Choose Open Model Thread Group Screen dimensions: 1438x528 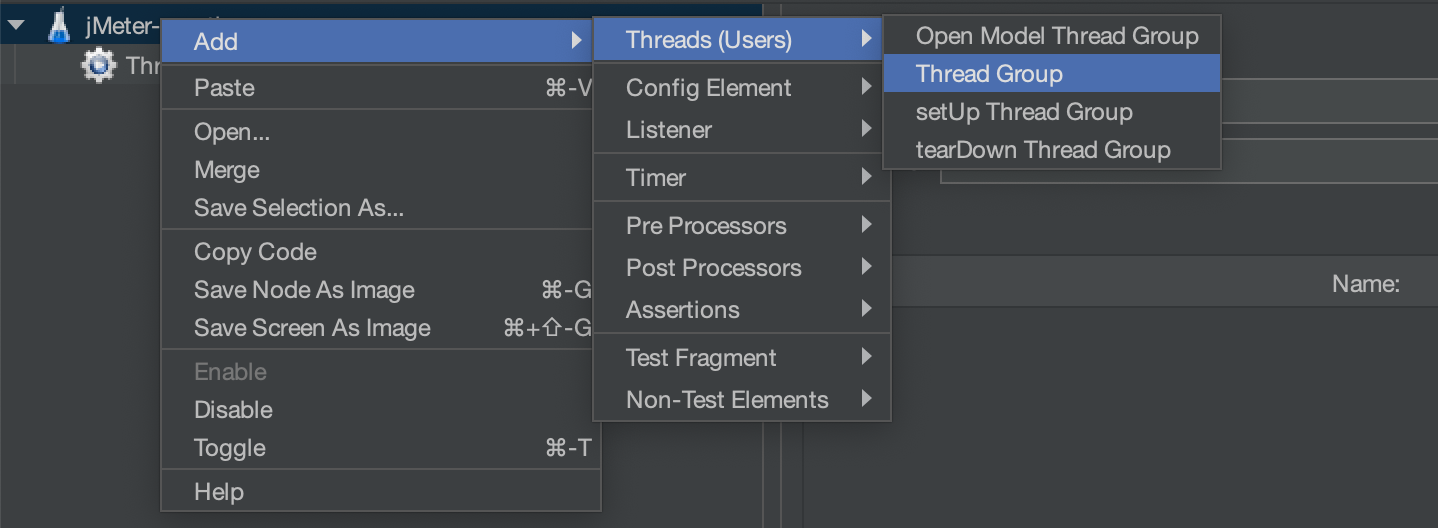point(1056,36)
